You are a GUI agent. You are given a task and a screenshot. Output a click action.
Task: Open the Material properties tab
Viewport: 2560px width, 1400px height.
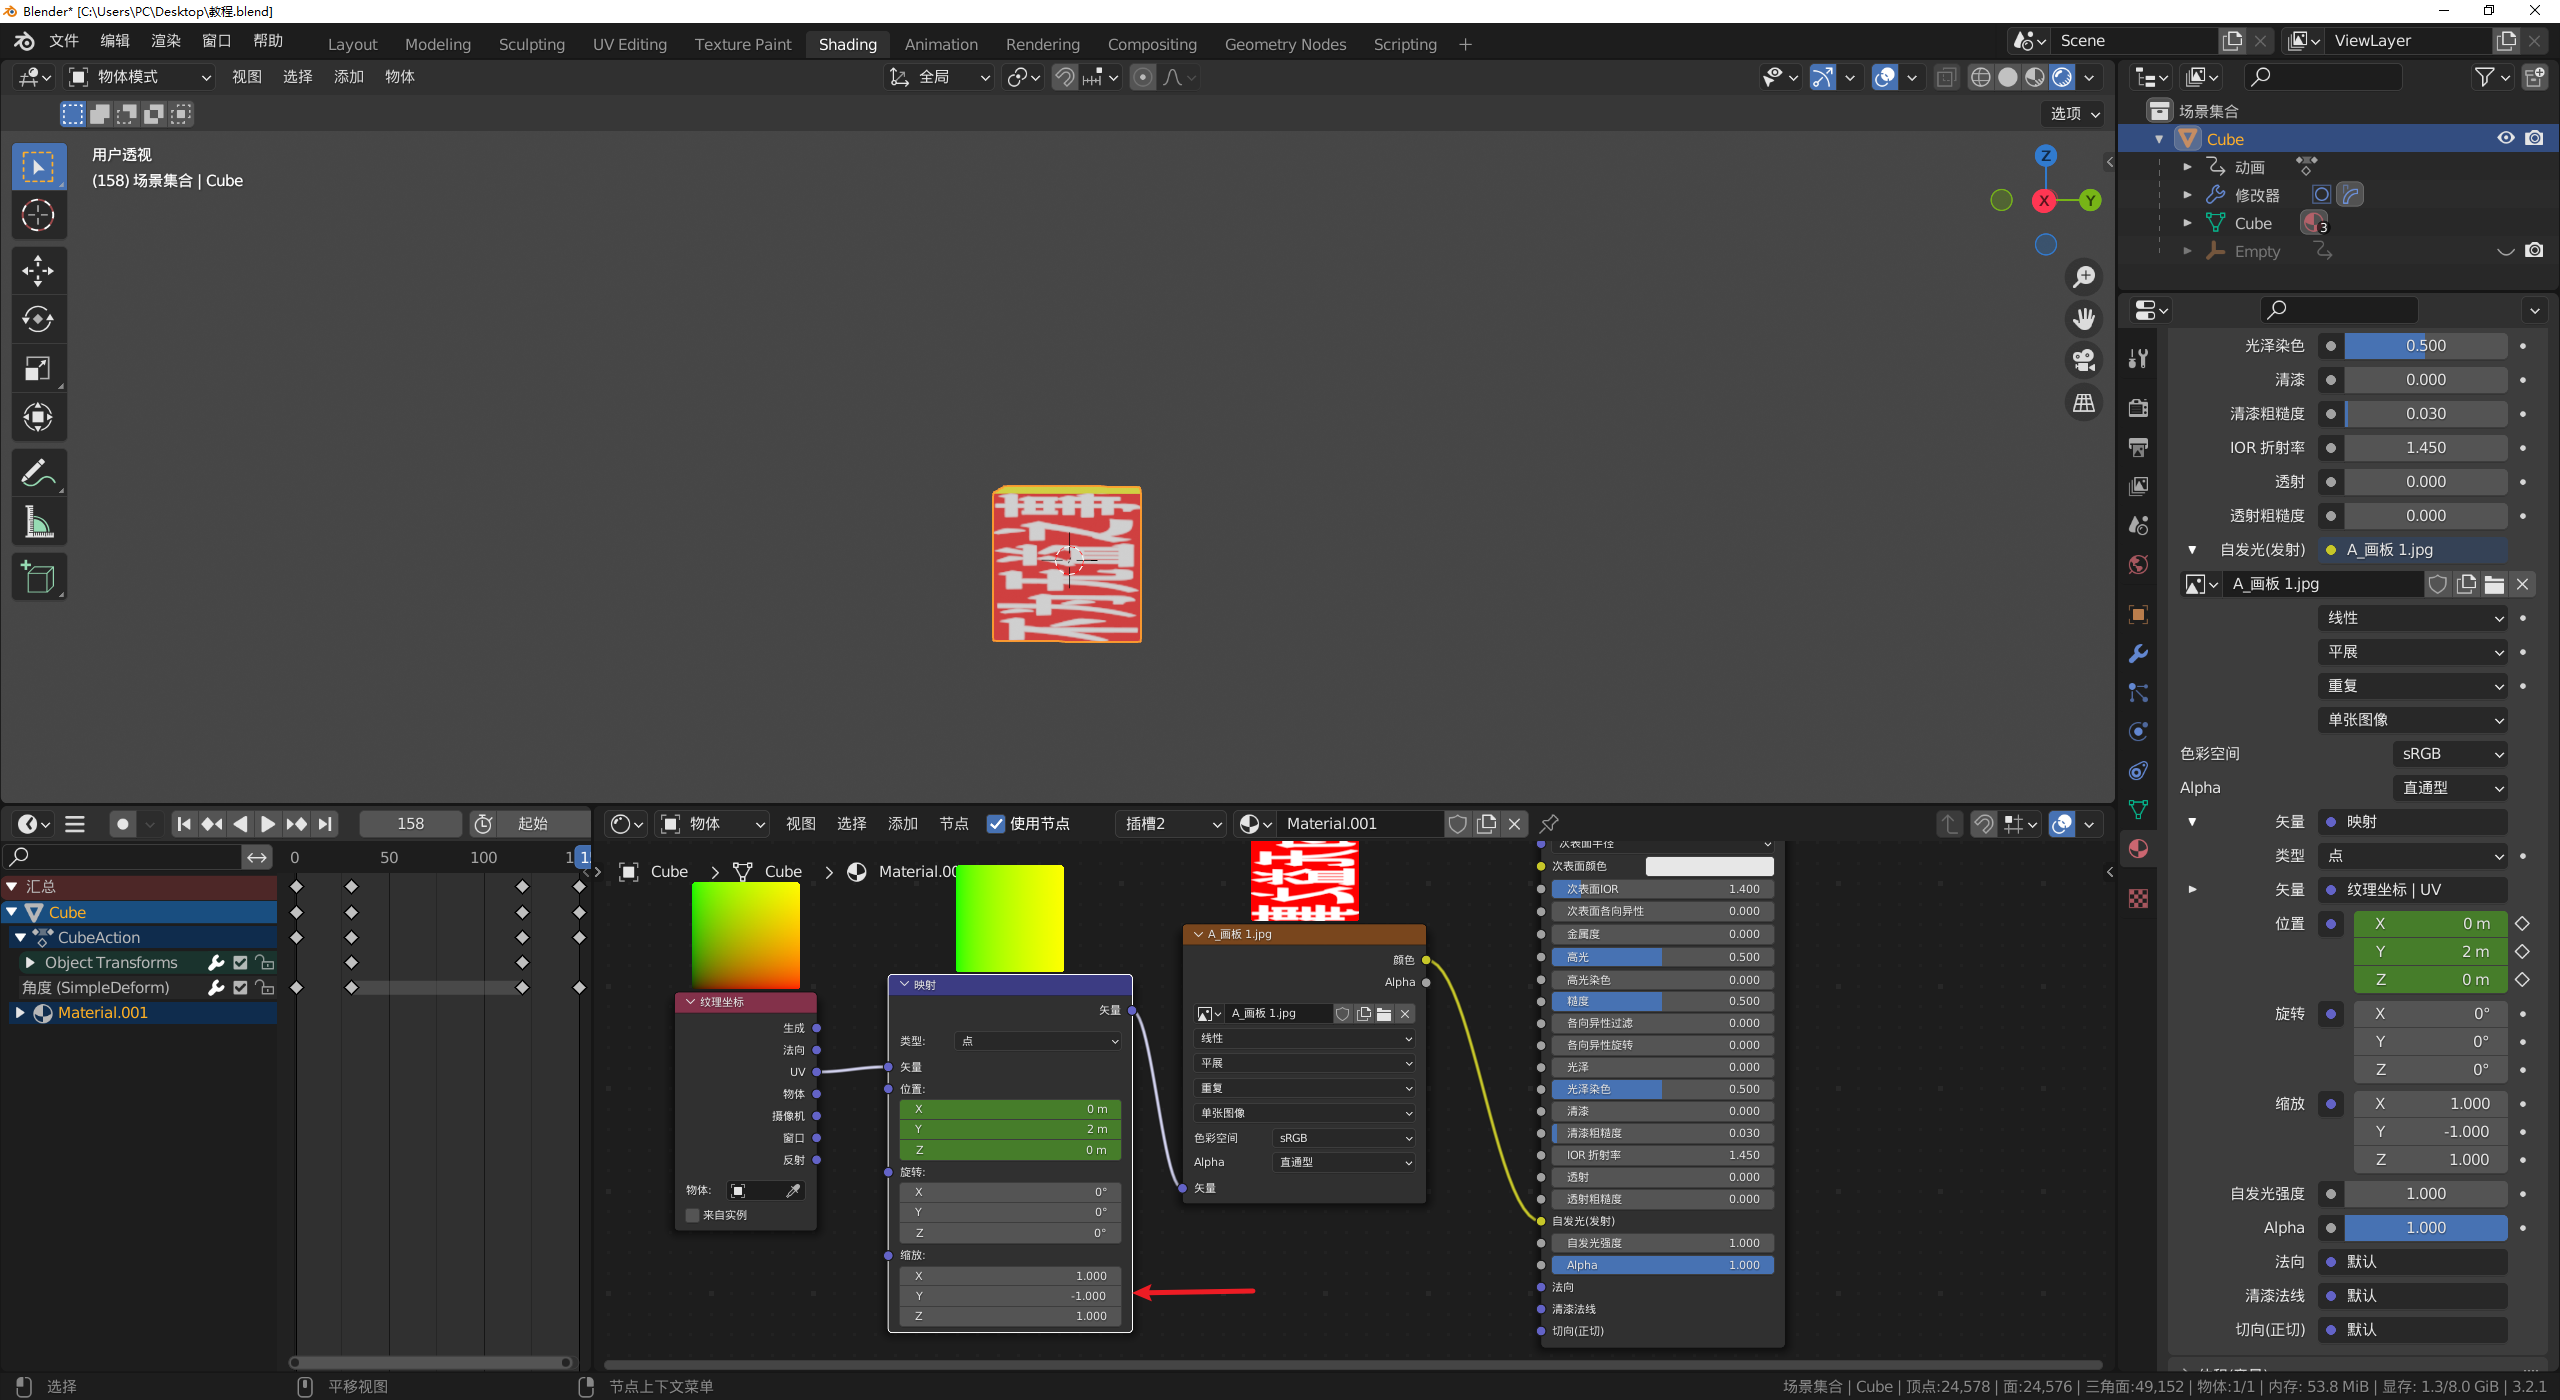[x=2138, y=849]
